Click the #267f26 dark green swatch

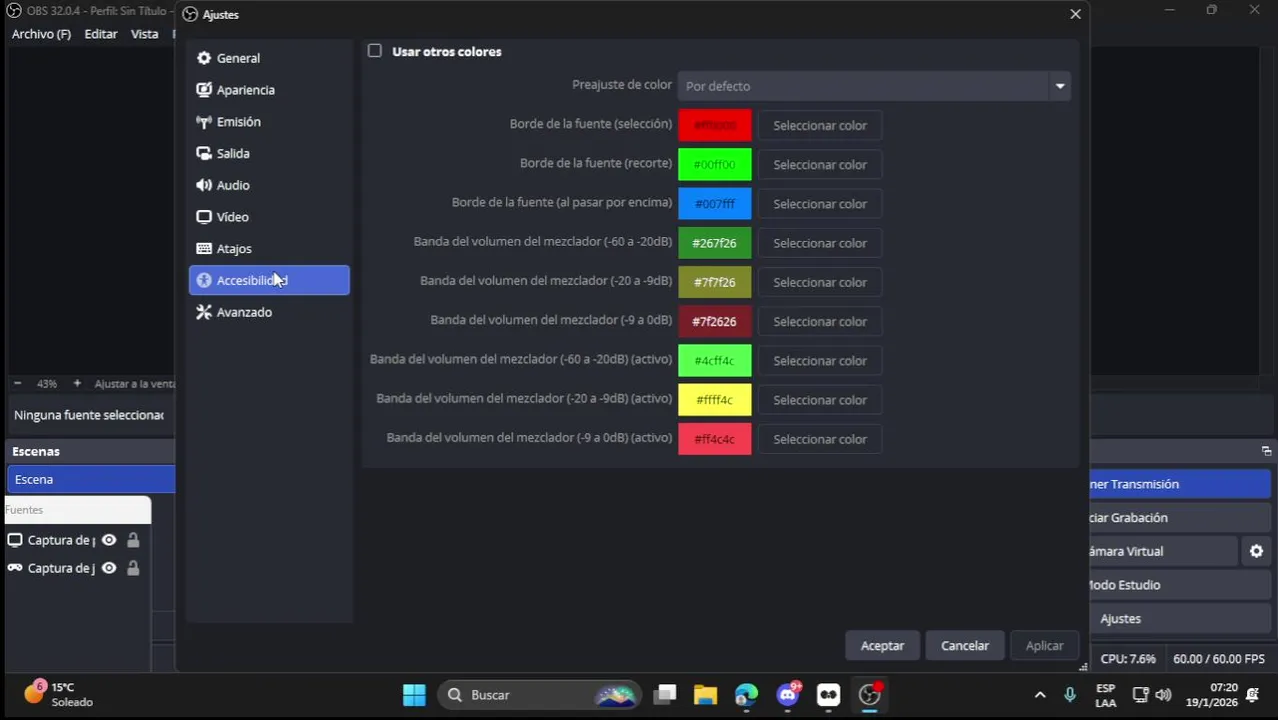[x=715, y=243]
